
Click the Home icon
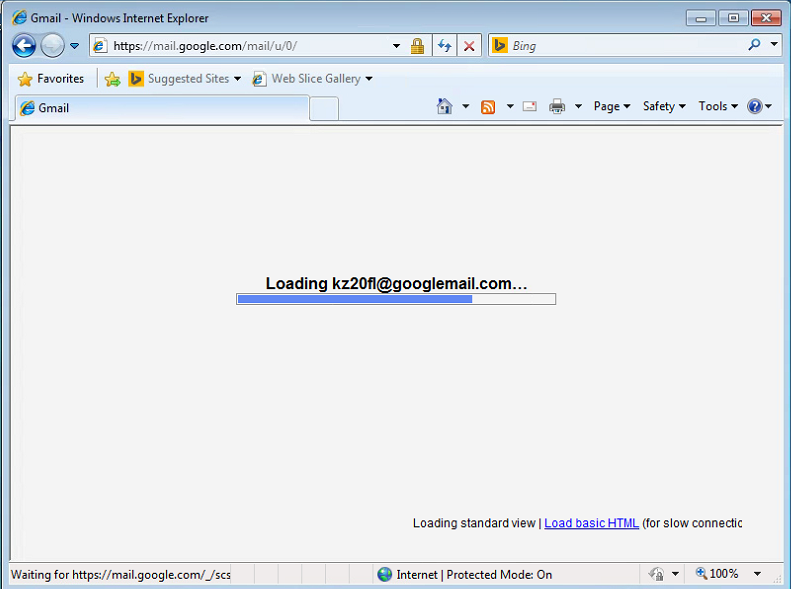point(444,106)
